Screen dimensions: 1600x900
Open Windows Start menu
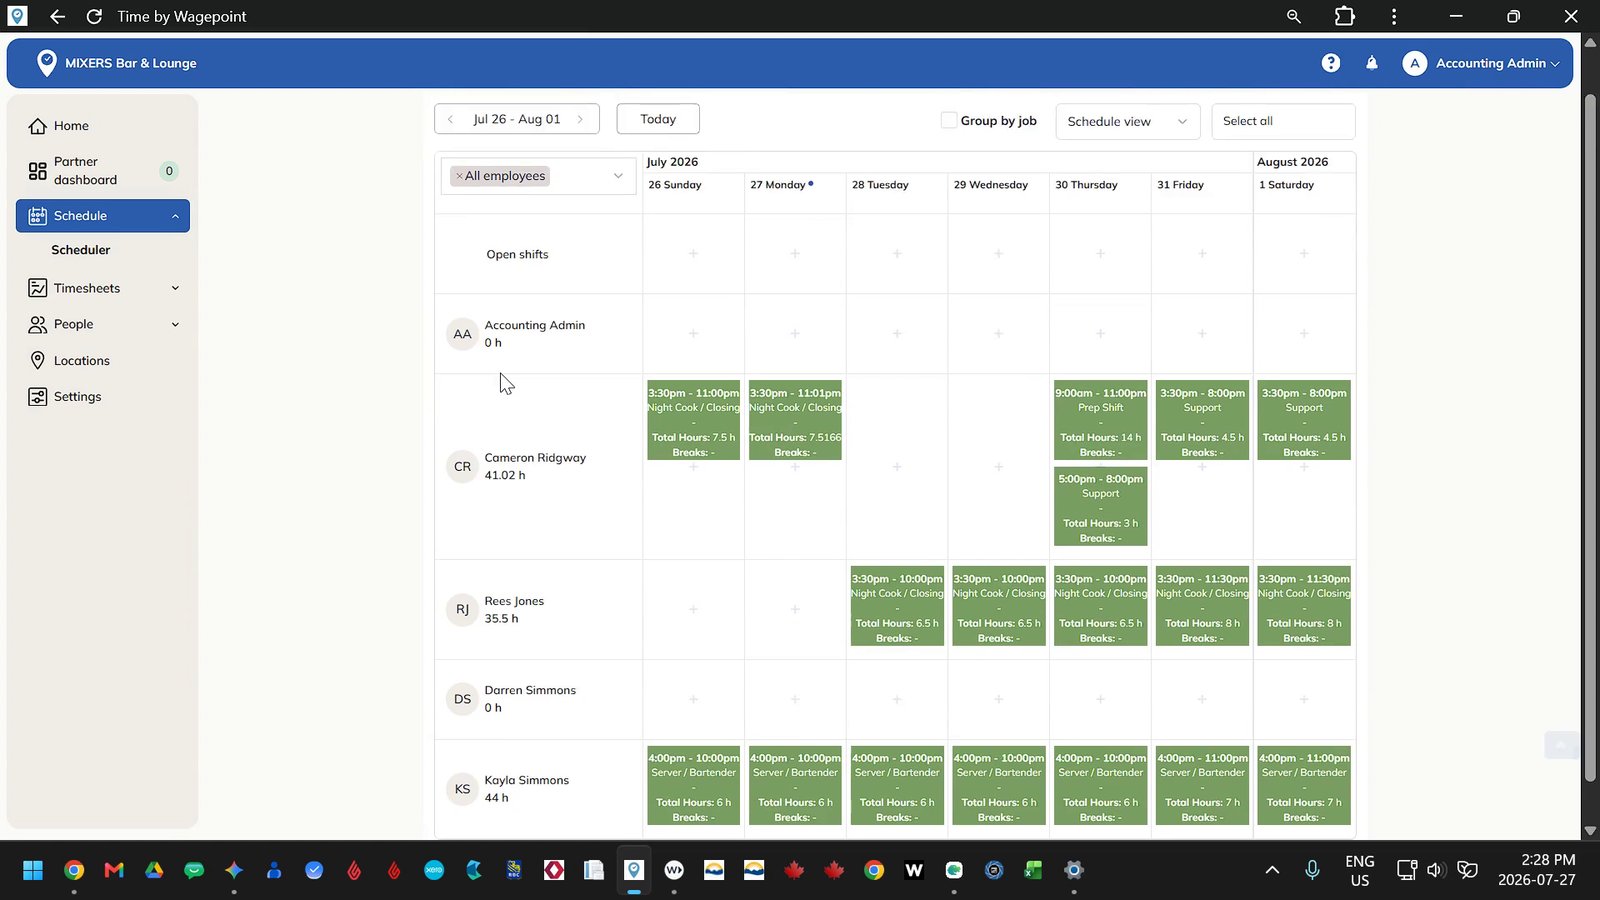click(x=33, y=870)
